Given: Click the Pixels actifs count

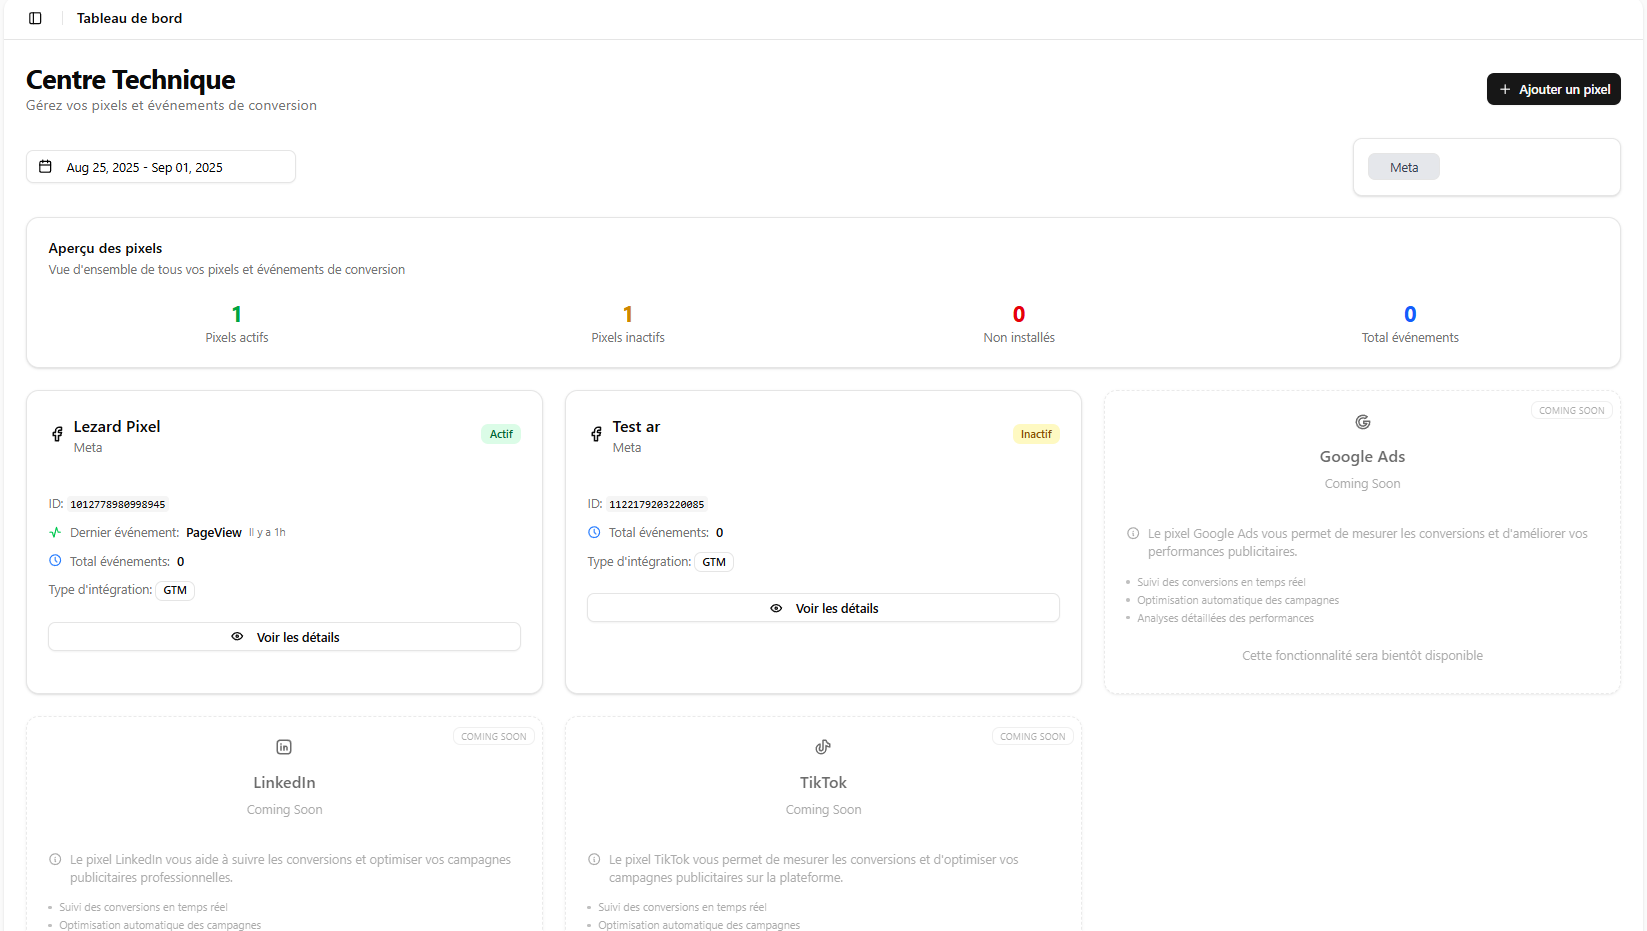Looking at the screenshot, I should pos(237,314).
